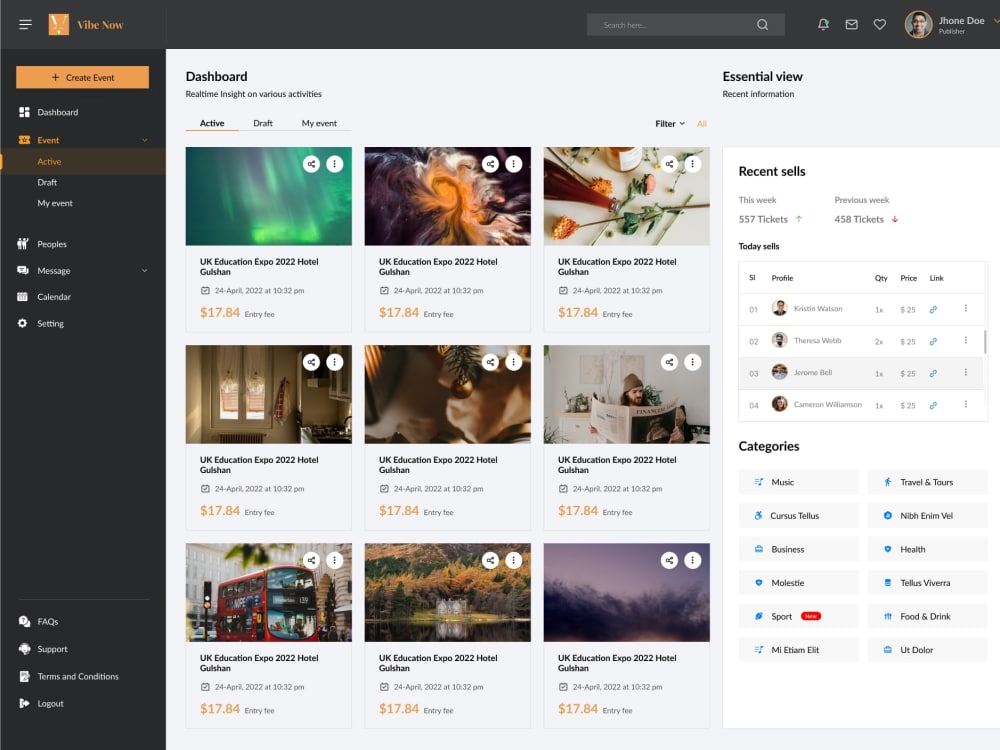The width and height of the screenshot is (1000, 750).
Task: Open more options on aurora event card
Action: 335,164
